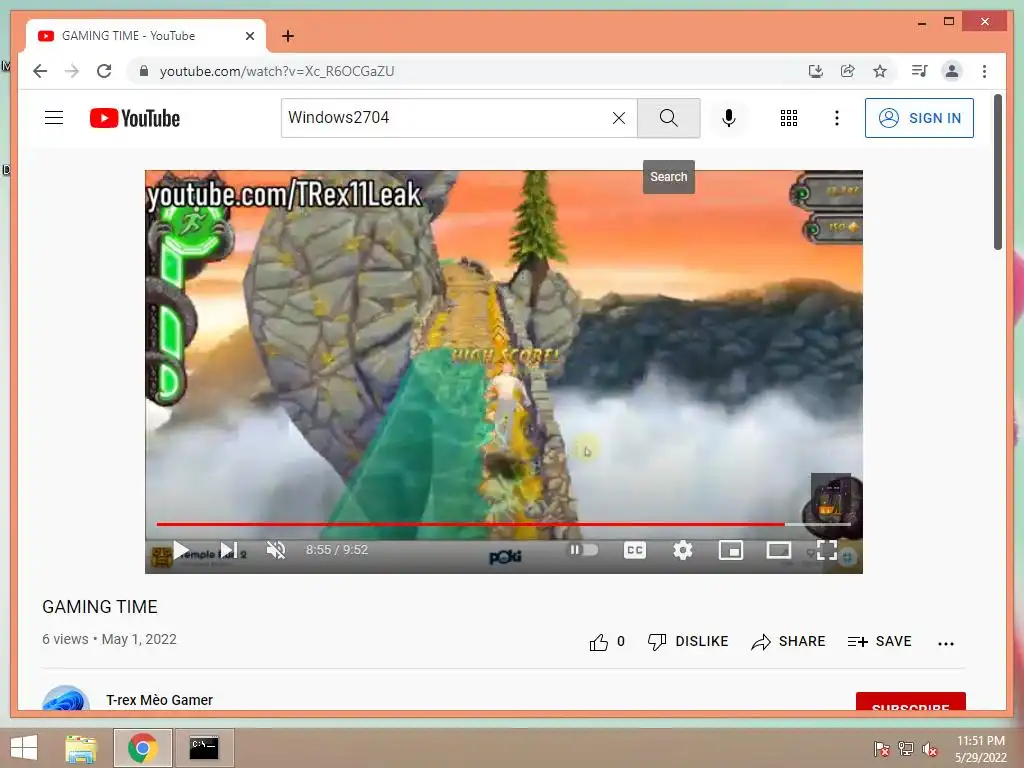Close the GAMING TIME tab

pyautogui.click(x=249, y=36)
